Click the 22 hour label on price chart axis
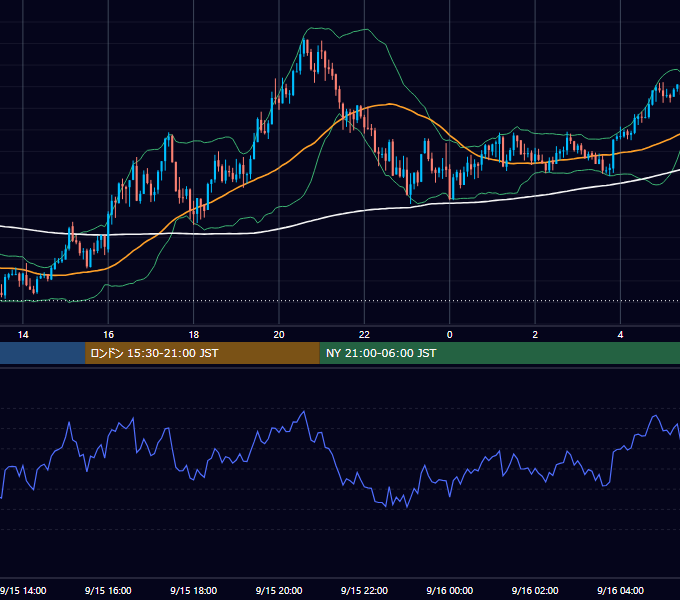680x600 pixels. [364, 334]
